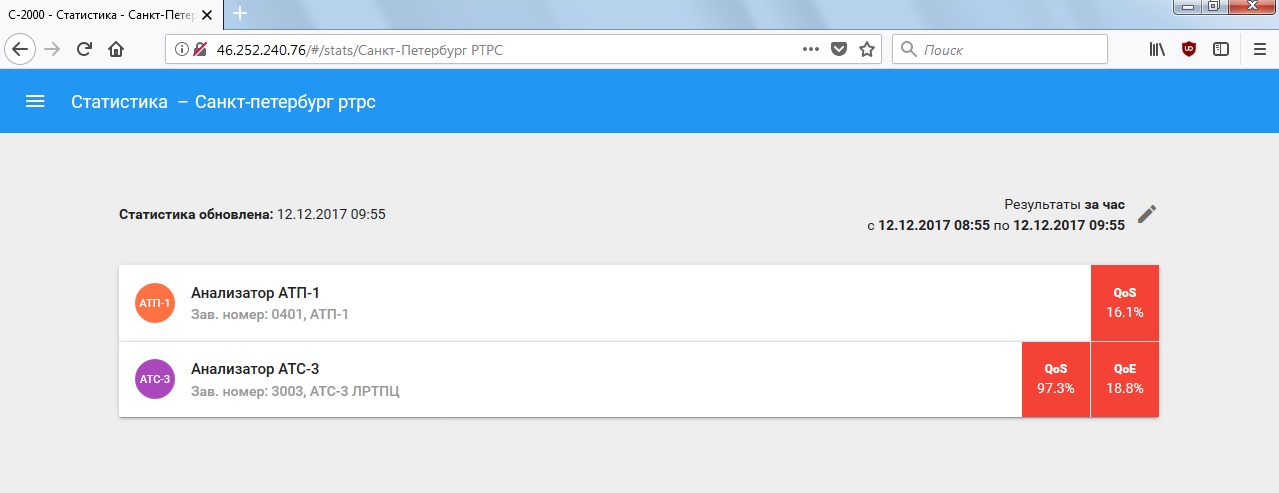Bookmark this page with the star icon

click(x=867, y=49)
